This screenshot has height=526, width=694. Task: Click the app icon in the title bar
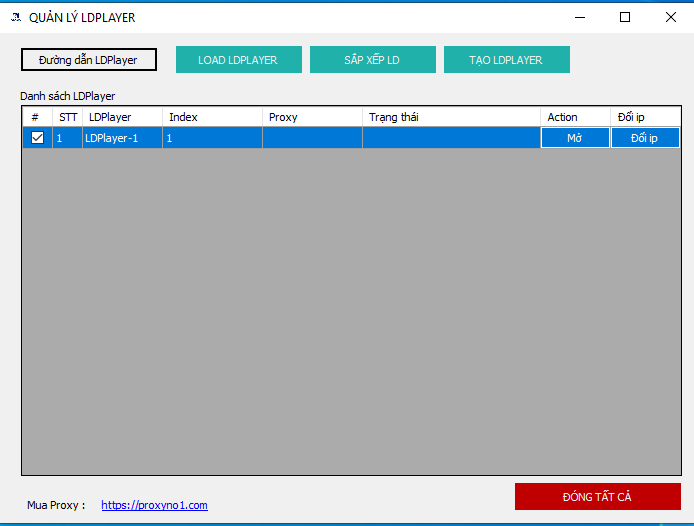pos(16,17)
